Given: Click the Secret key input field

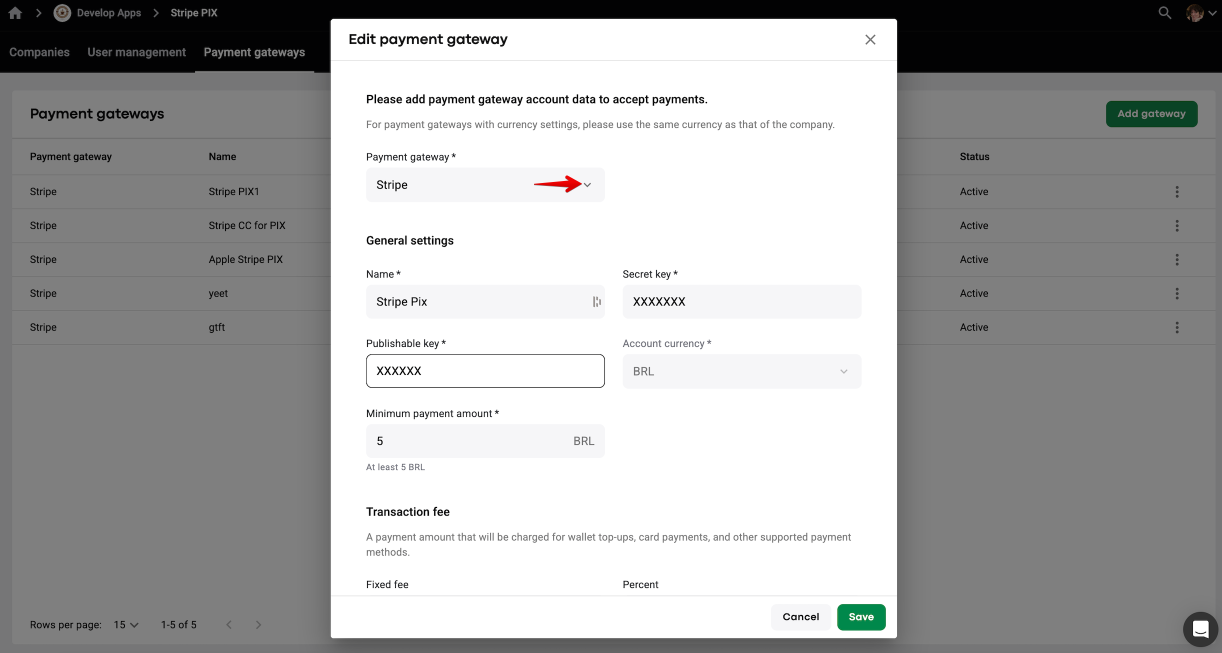Looking at the screenshot, I should (x=741, y=302).
